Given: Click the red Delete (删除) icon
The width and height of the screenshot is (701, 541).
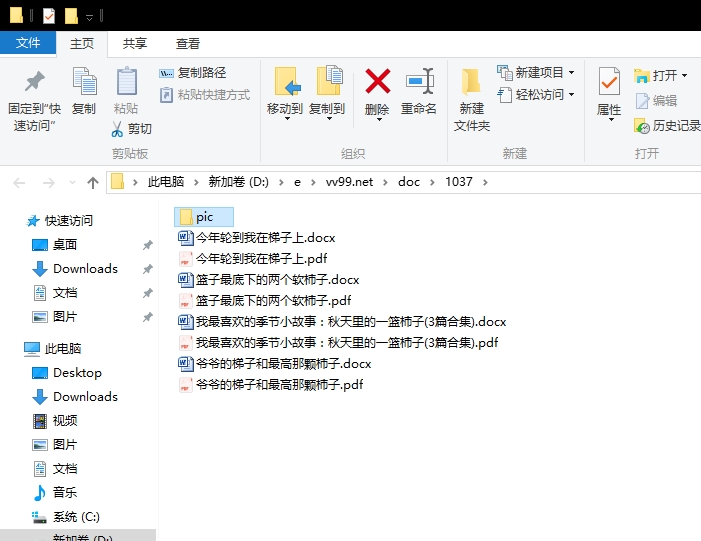Looking at the screenshot, I should coord(377,81).
